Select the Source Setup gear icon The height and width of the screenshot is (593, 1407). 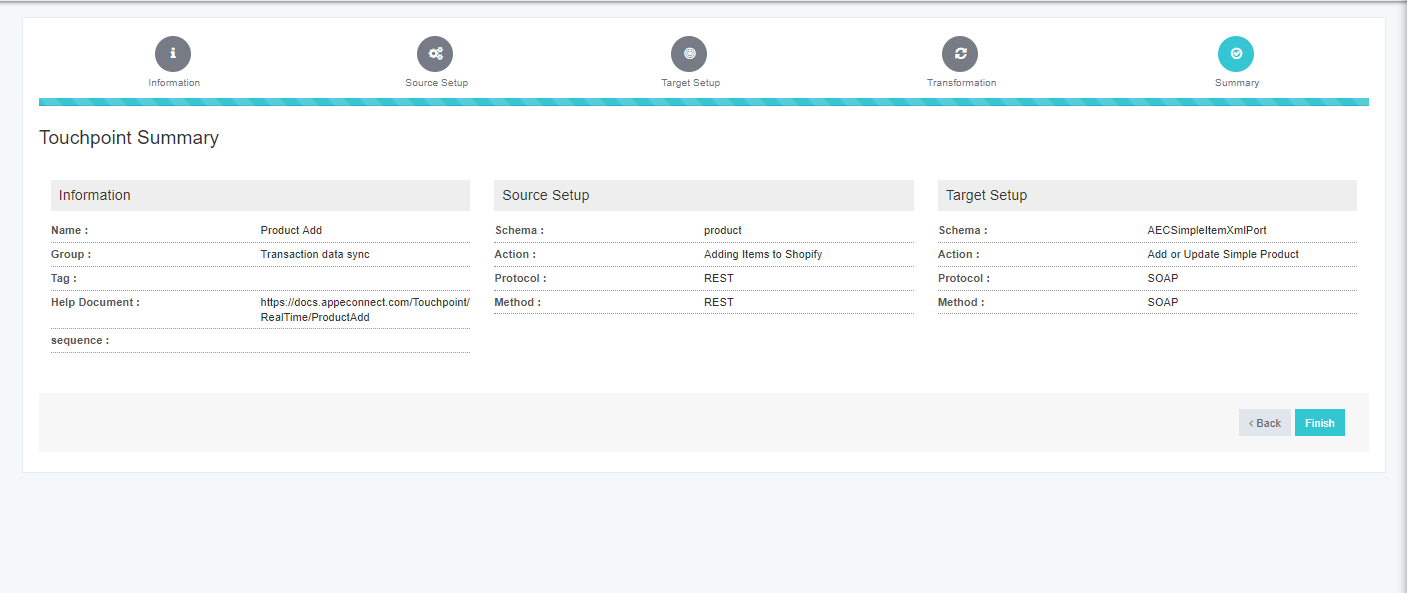click(435, 53)
